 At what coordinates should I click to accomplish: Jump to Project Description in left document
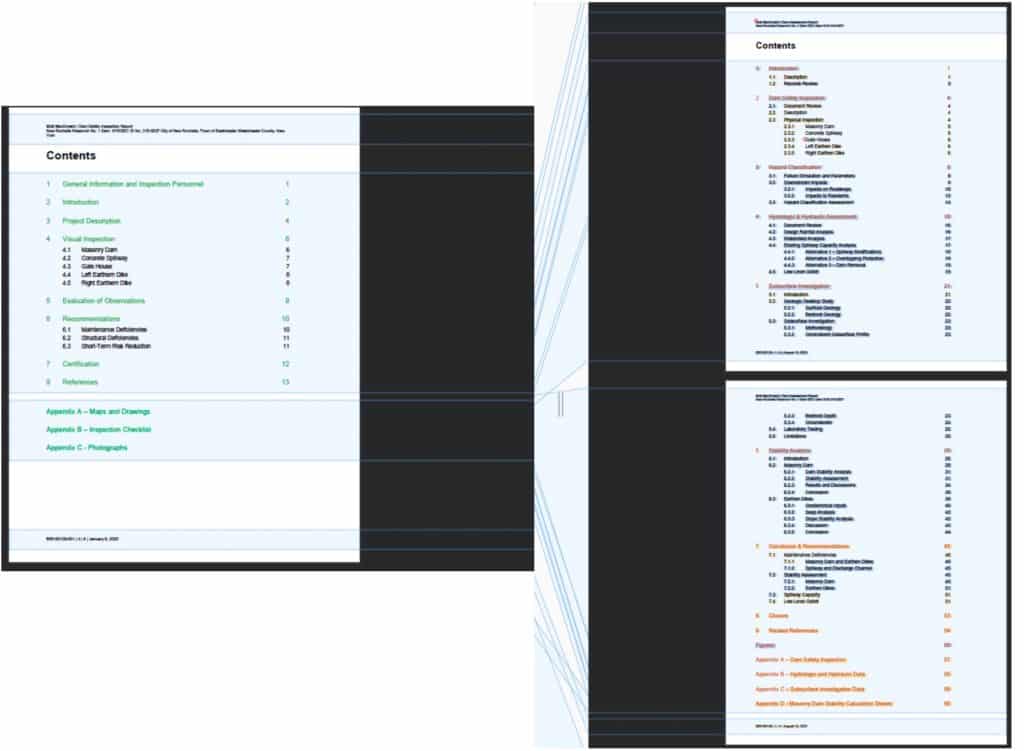pos(91,221)
